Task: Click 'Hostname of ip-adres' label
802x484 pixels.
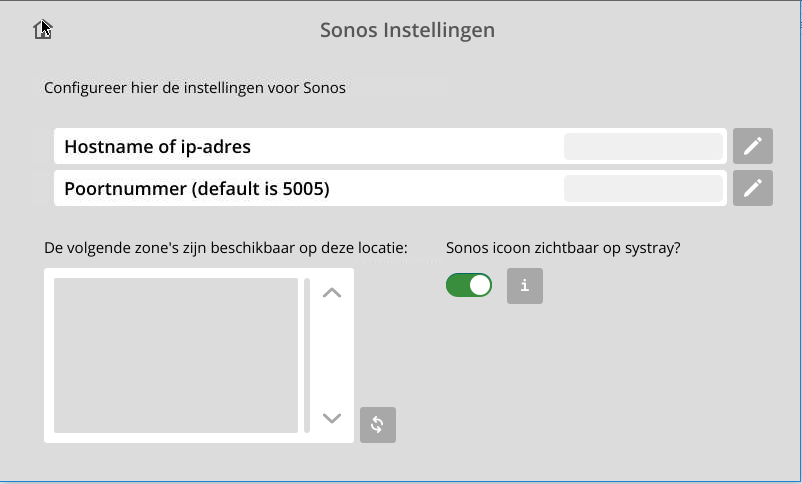Action: [x=158, y=147]
